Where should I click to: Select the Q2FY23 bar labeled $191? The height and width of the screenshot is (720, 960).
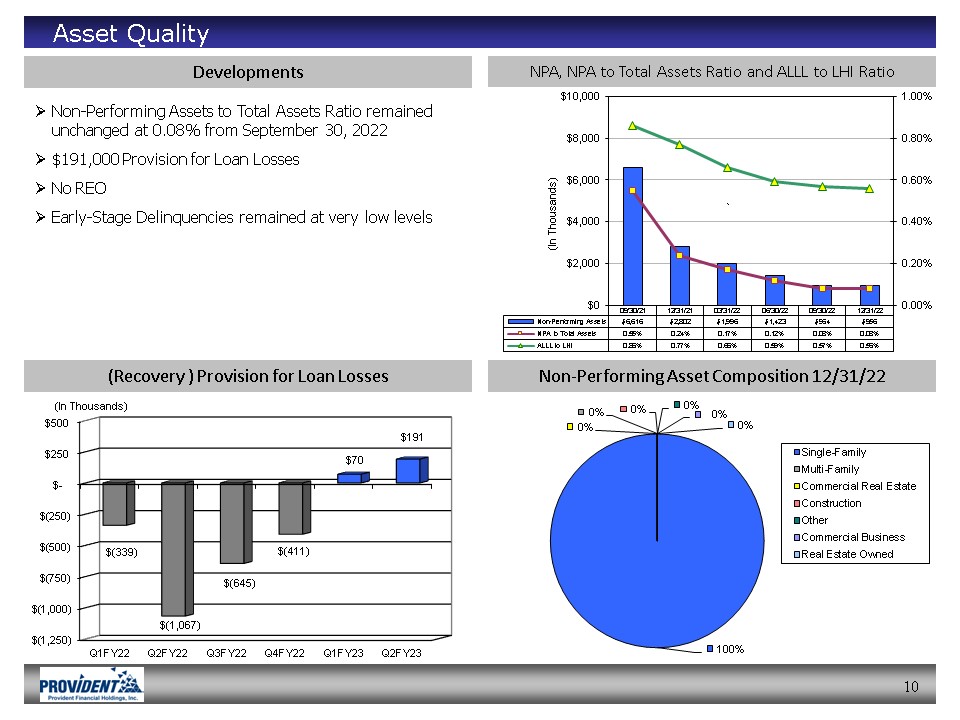[x=409, y=471]
